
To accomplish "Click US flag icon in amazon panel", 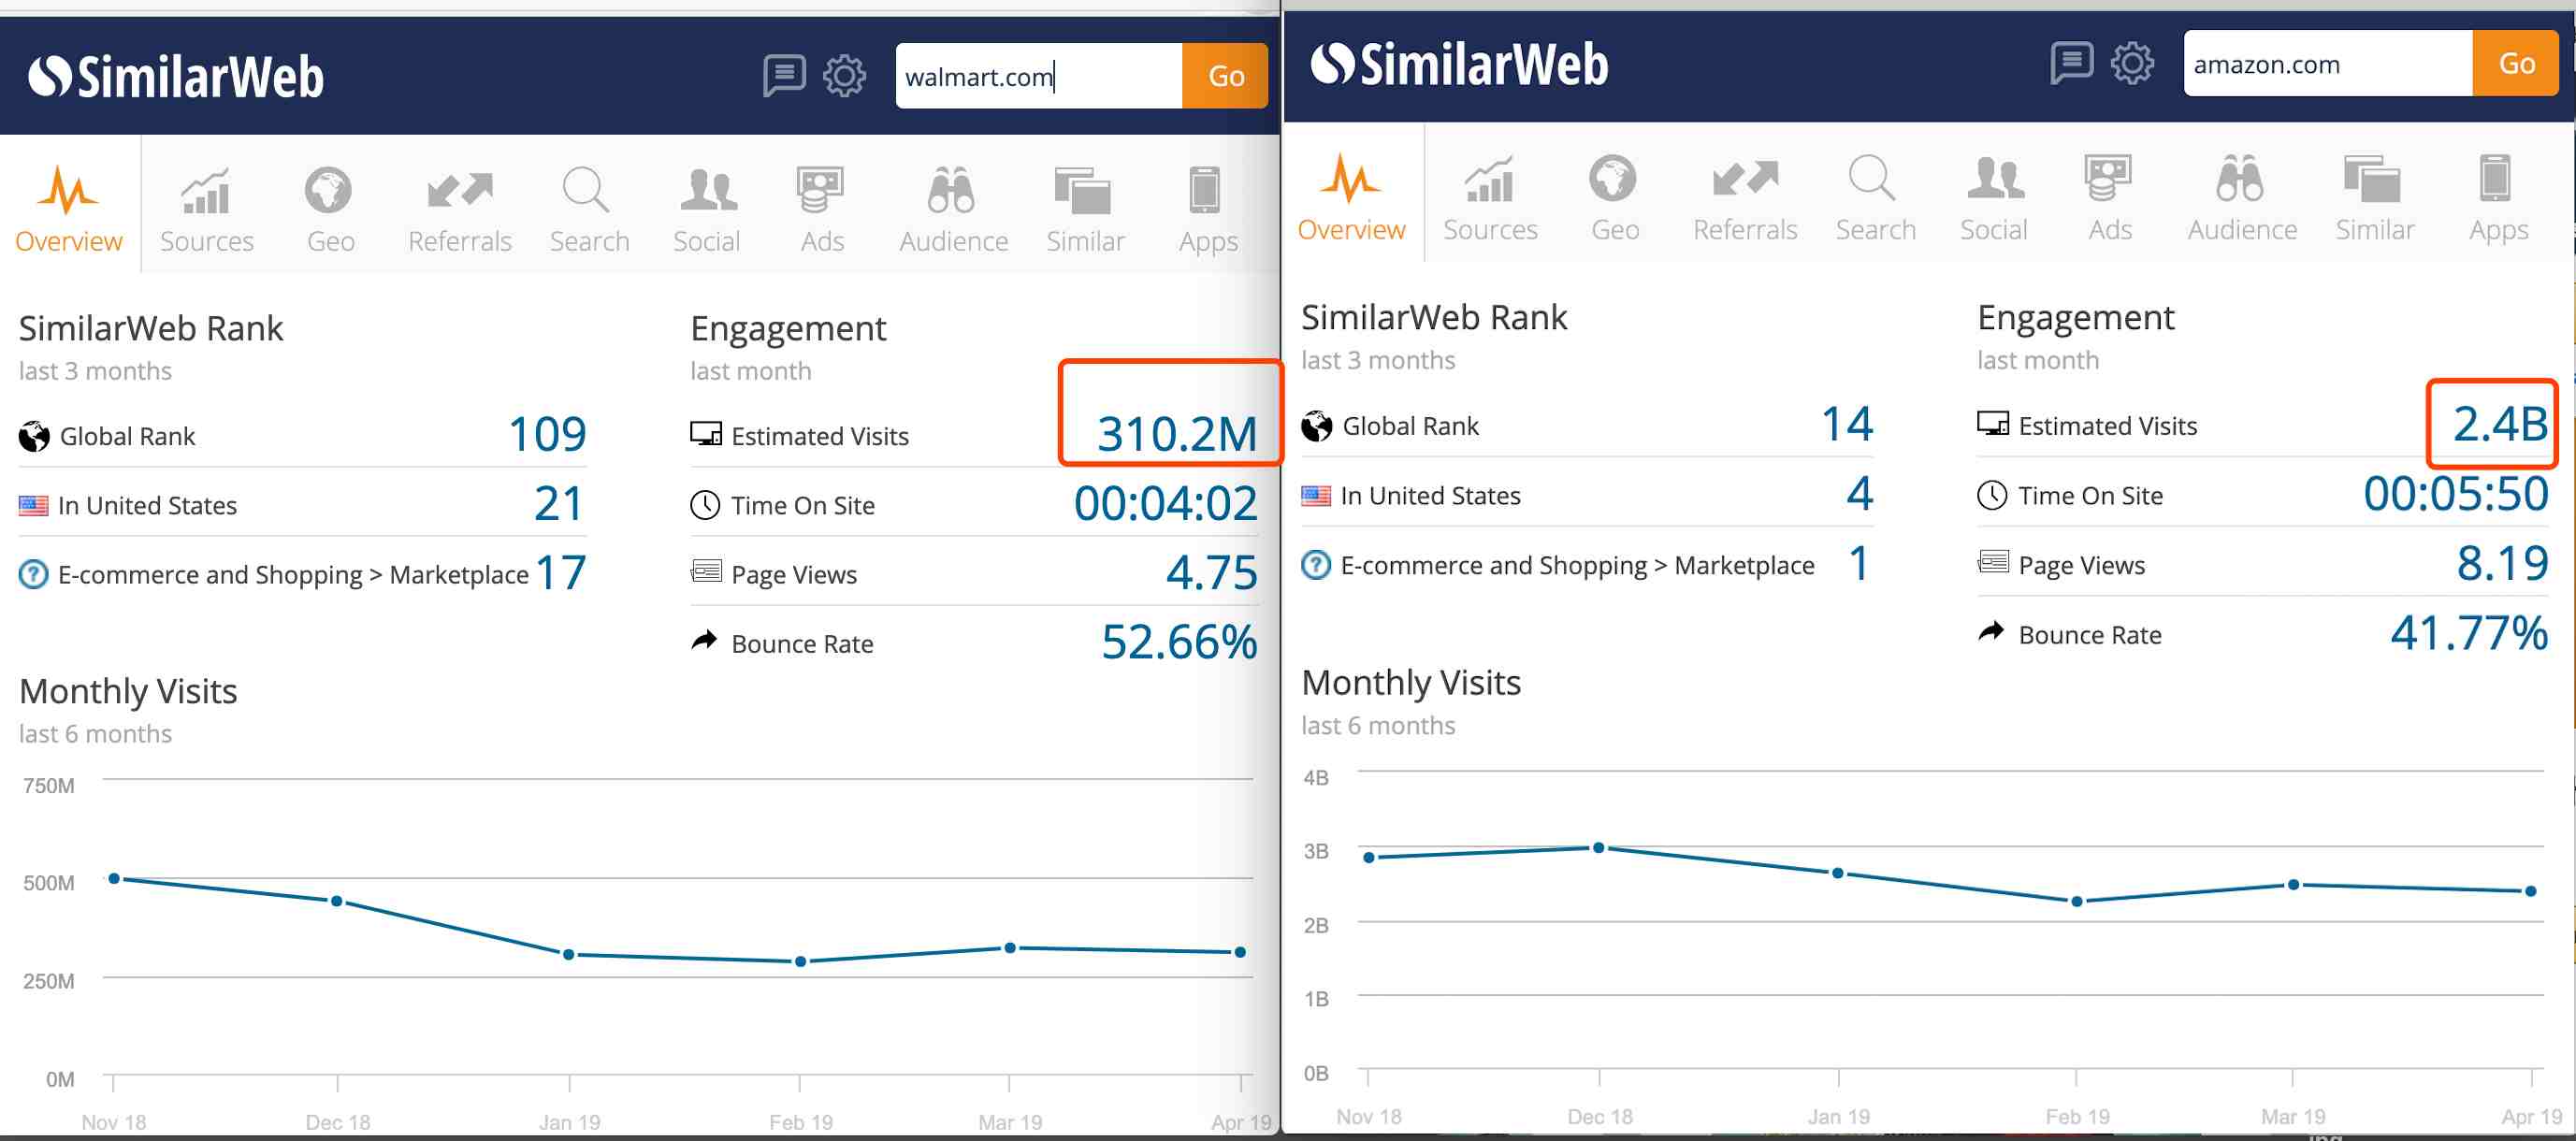I will (x=1316, y=496).
